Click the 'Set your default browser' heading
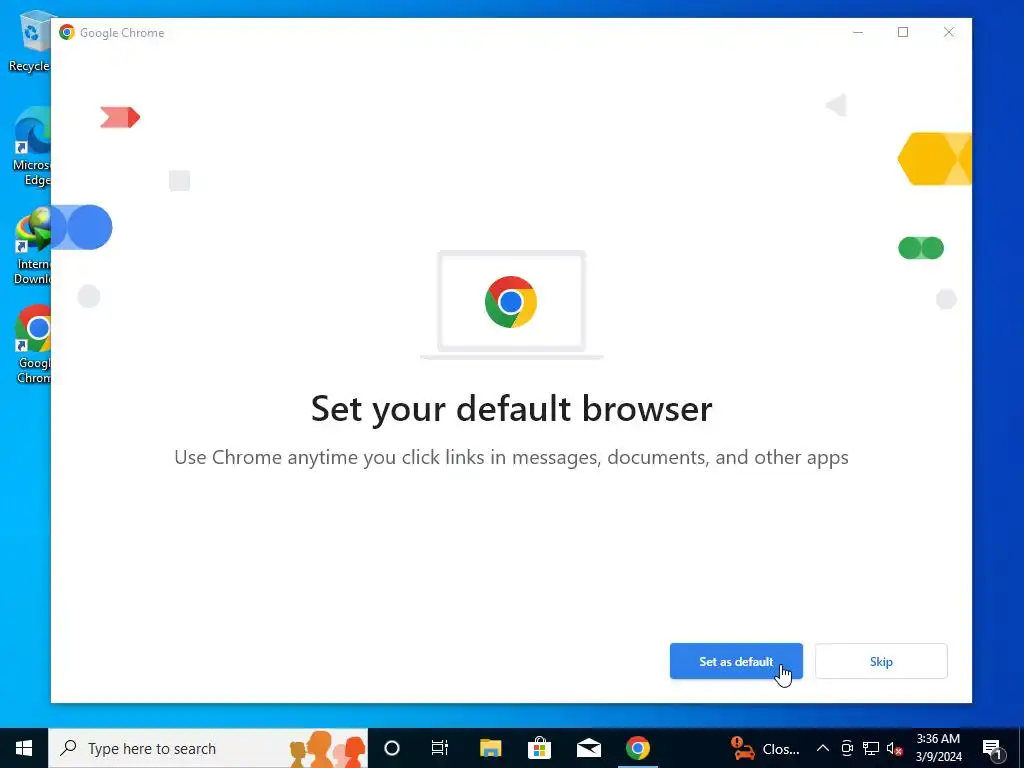The height and width of the screenshot is (768, 1024). 511,409
